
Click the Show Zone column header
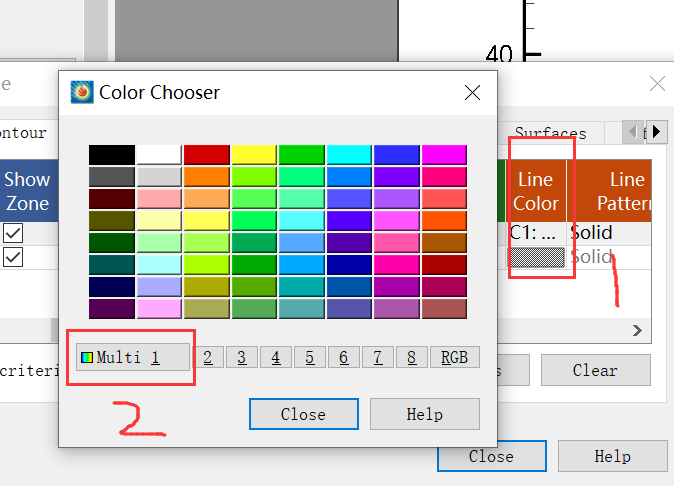28,191
